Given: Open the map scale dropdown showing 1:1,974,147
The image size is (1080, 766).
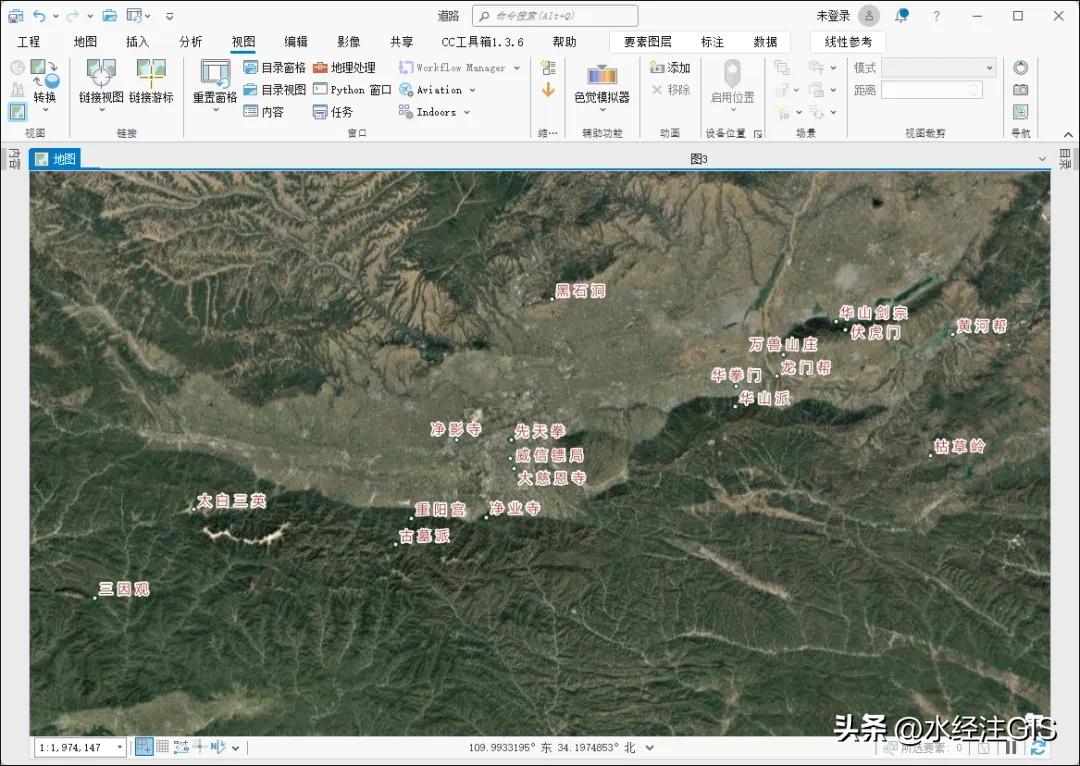Looking at the screenshot, I should tap(120, 746).
